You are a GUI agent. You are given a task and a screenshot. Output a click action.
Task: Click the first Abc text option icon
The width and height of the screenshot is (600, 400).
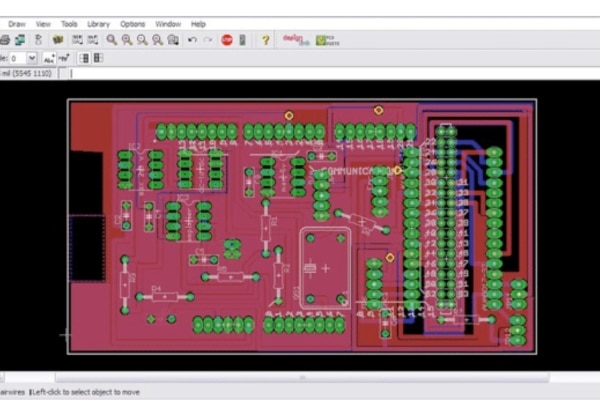click(49, 58)
